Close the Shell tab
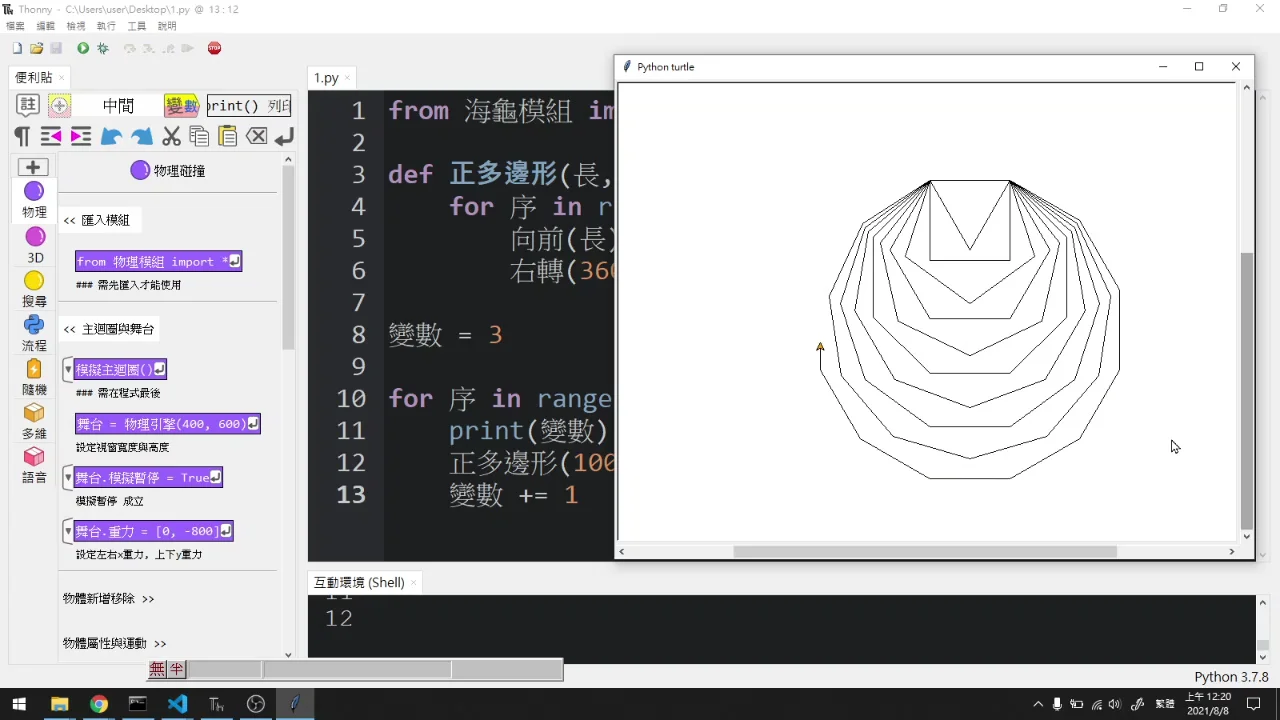 413,582
